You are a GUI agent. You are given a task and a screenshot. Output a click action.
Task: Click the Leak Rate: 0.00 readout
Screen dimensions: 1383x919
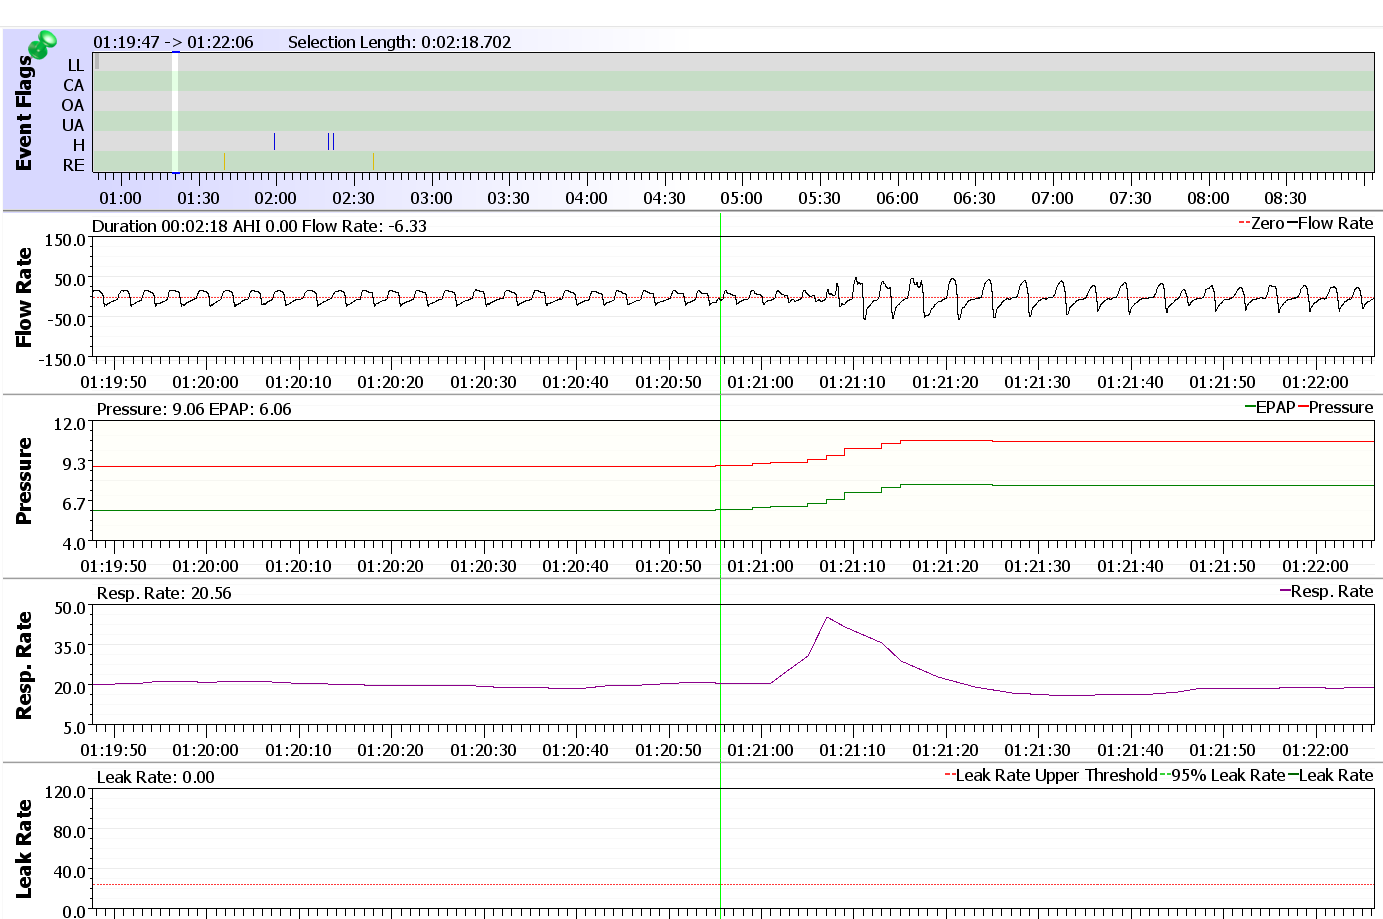(155, 777)
